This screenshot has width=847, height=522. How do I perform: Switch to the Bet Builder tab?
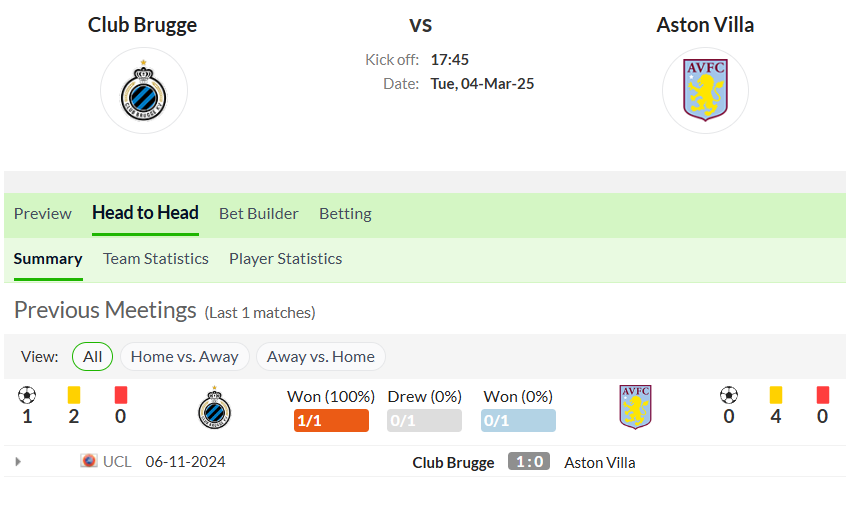point(259,213)
